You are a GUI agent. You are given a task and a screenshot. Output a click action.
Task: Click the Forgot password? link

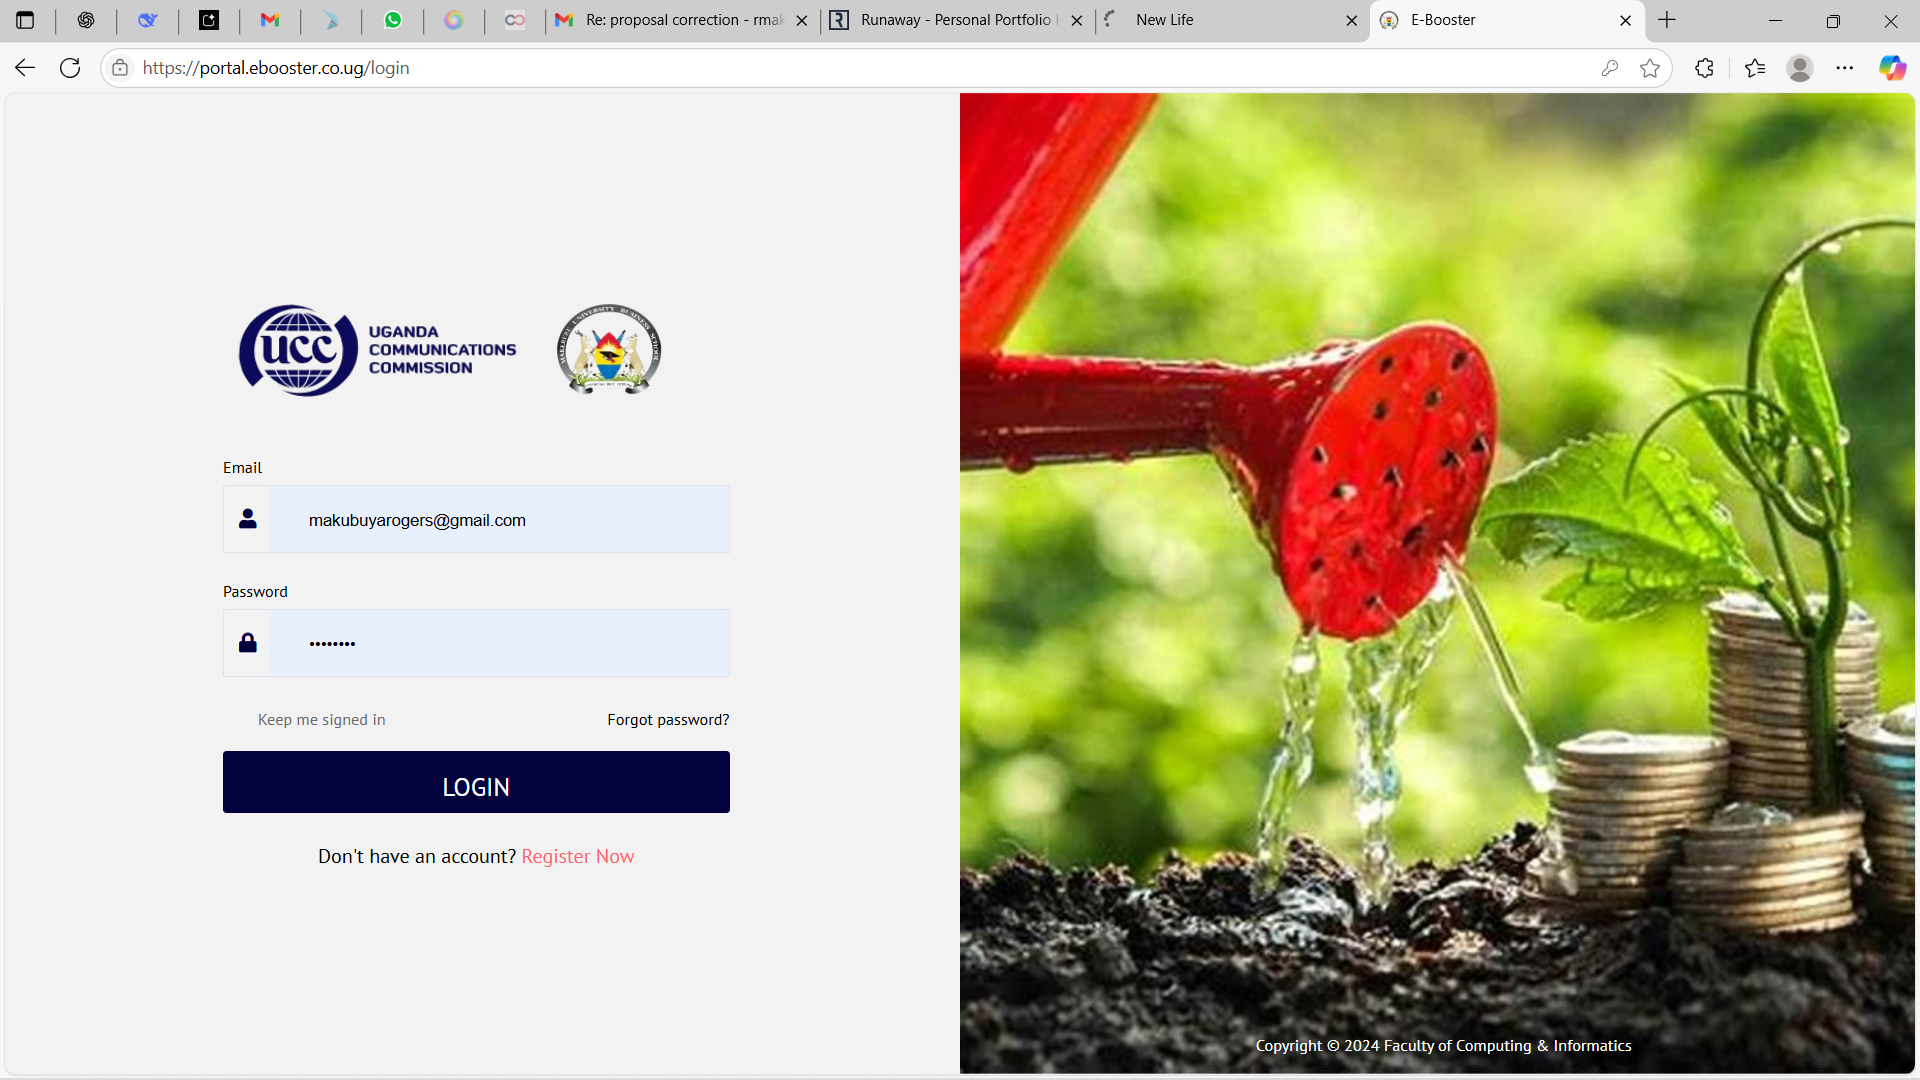point(668,720)
